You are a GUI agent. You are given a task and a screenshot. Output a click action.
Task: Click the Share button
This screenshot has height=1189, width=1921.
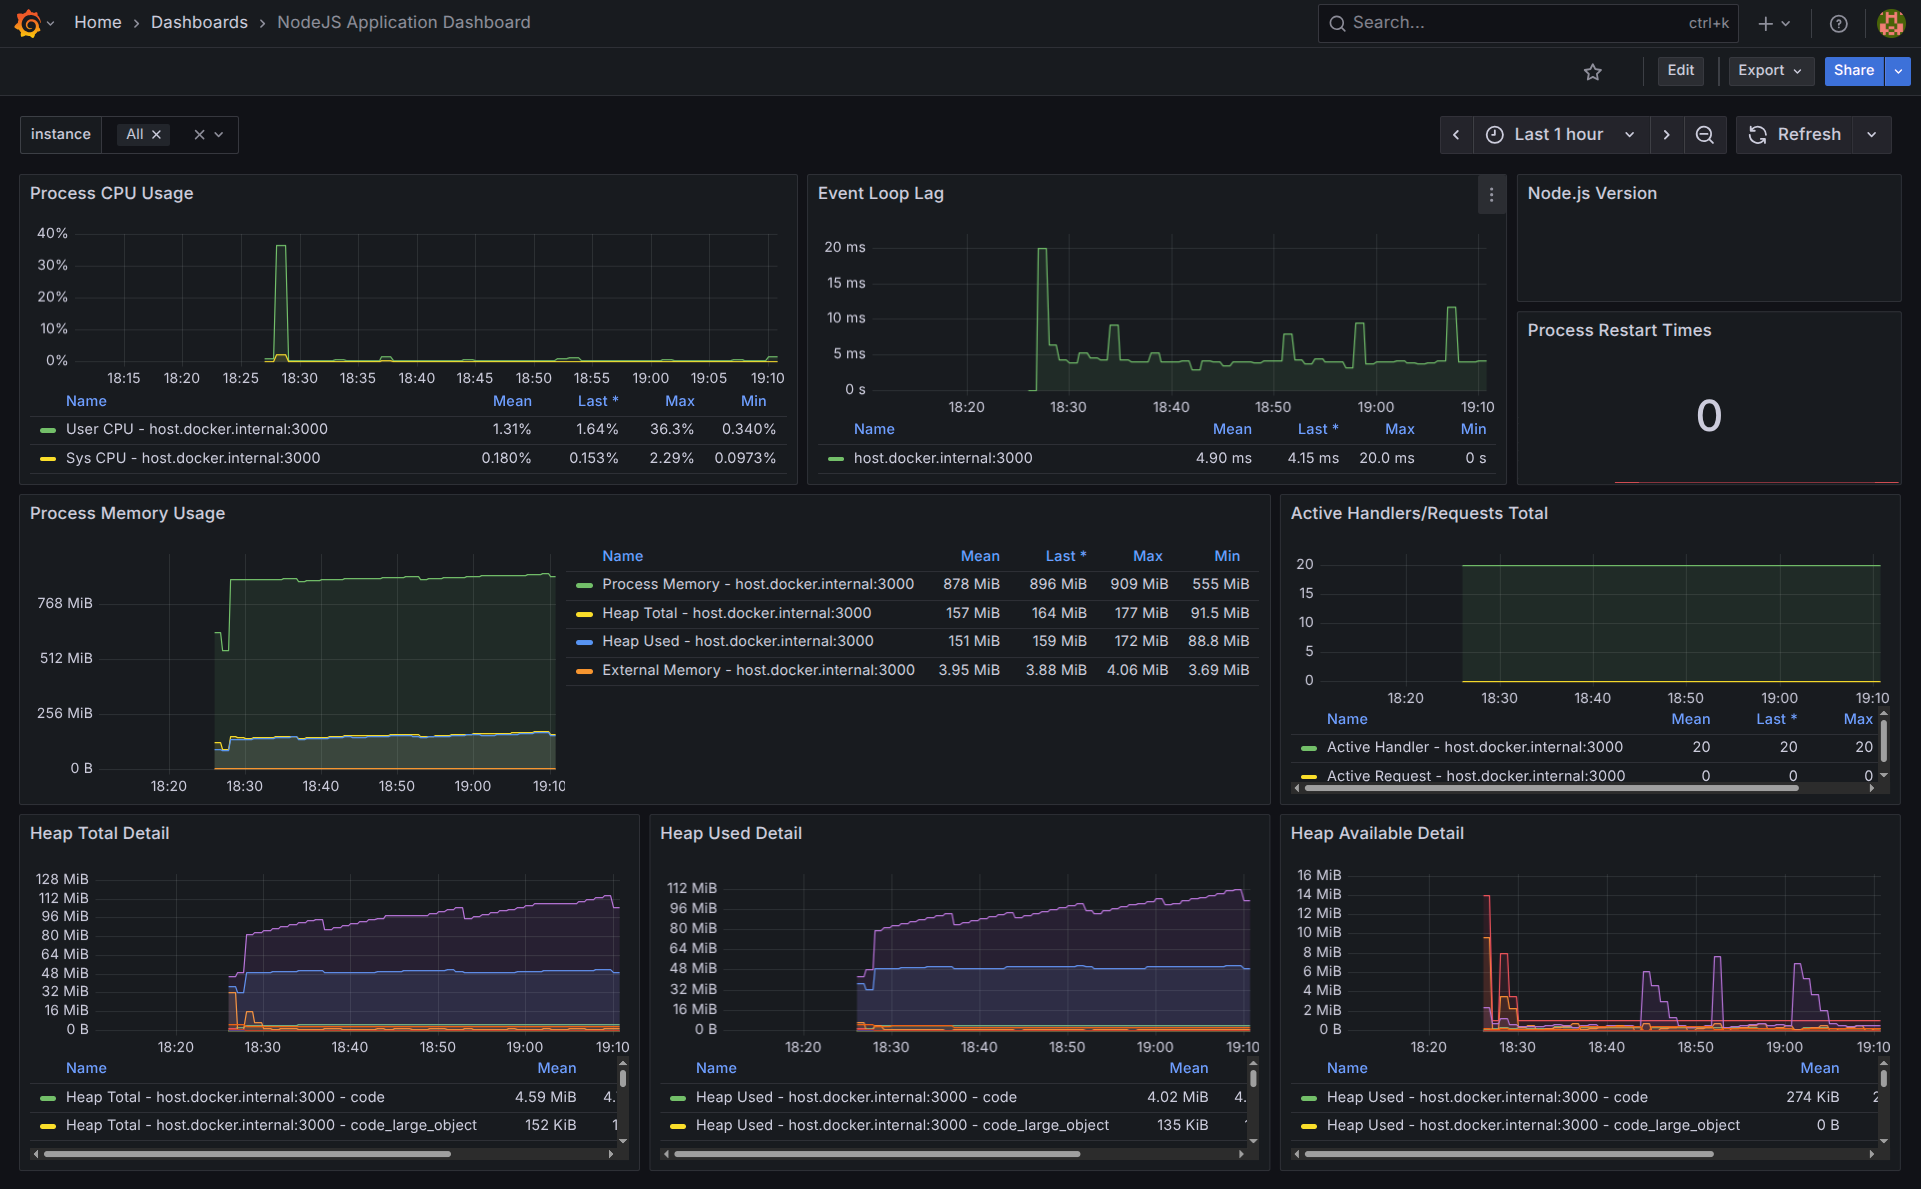1853,71
